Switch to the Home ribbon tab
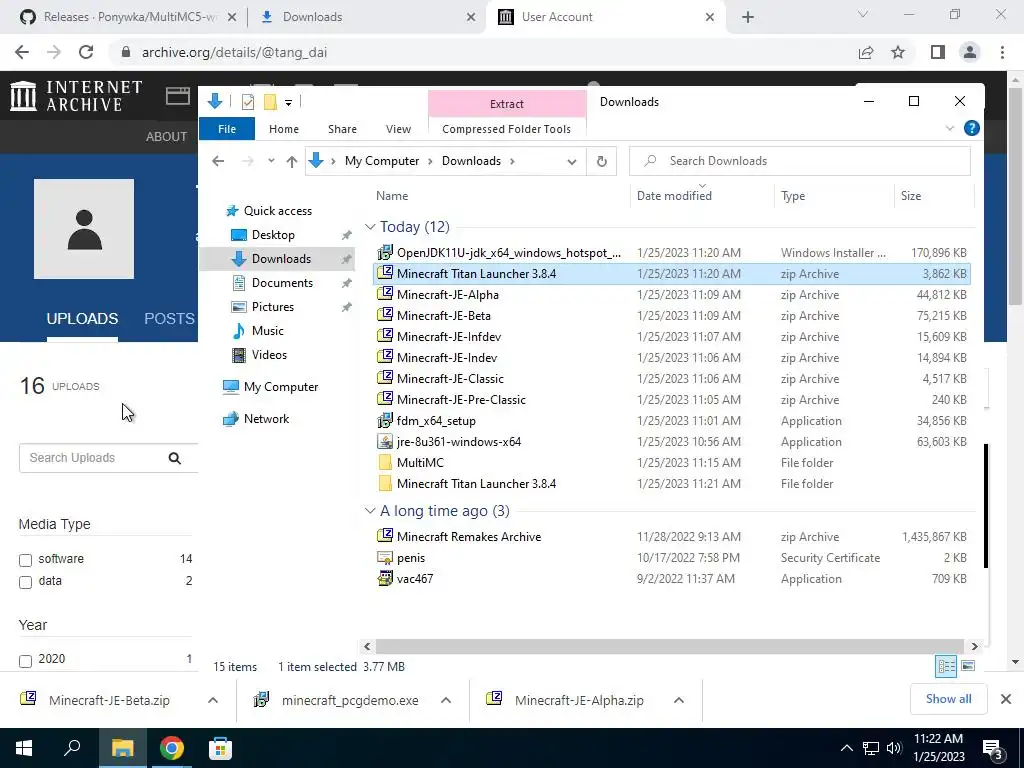 pyautogui.click(x=283, y=129)
